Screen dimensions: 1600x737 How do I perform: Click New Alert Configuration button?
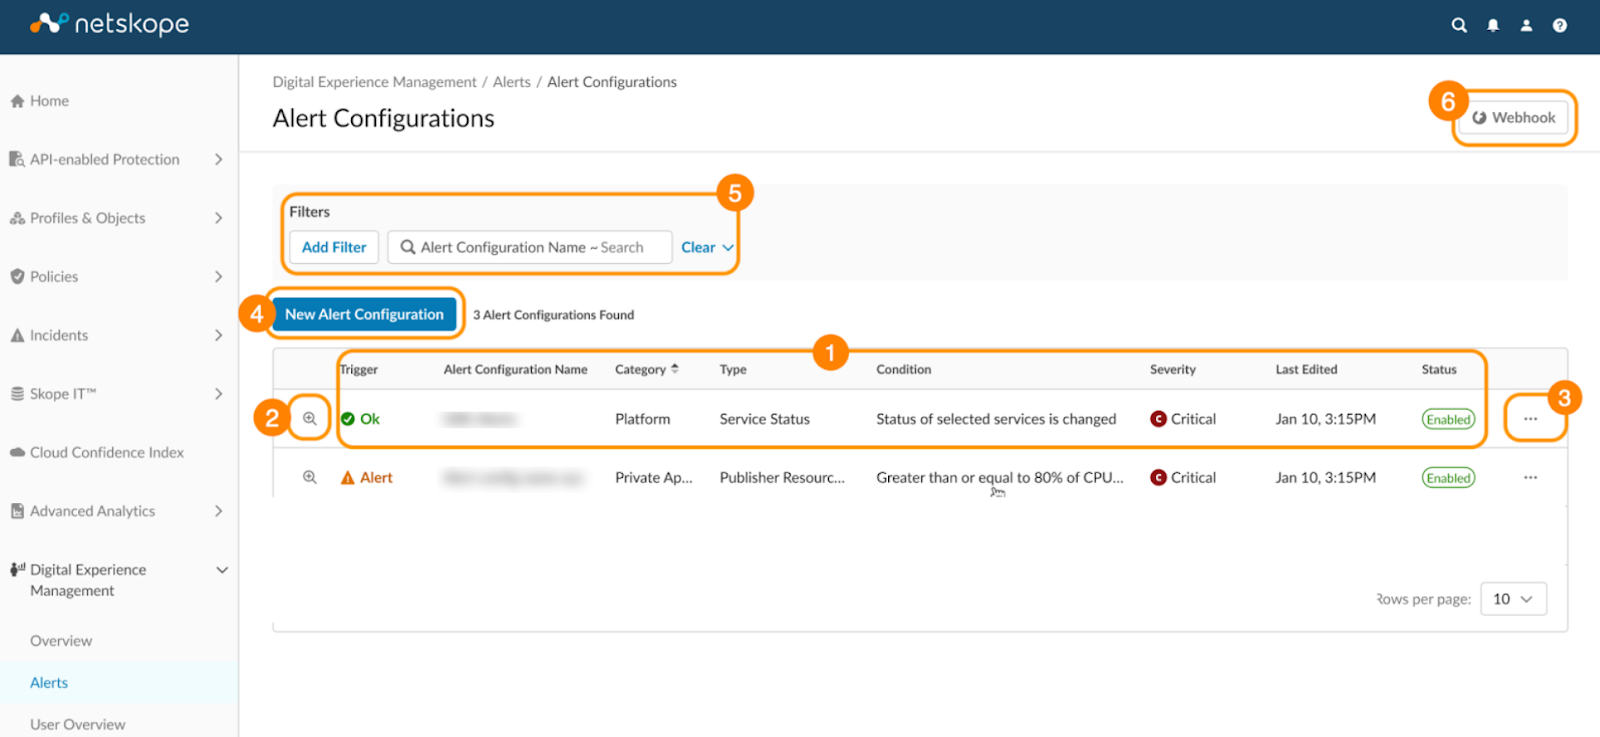point(364,314)
